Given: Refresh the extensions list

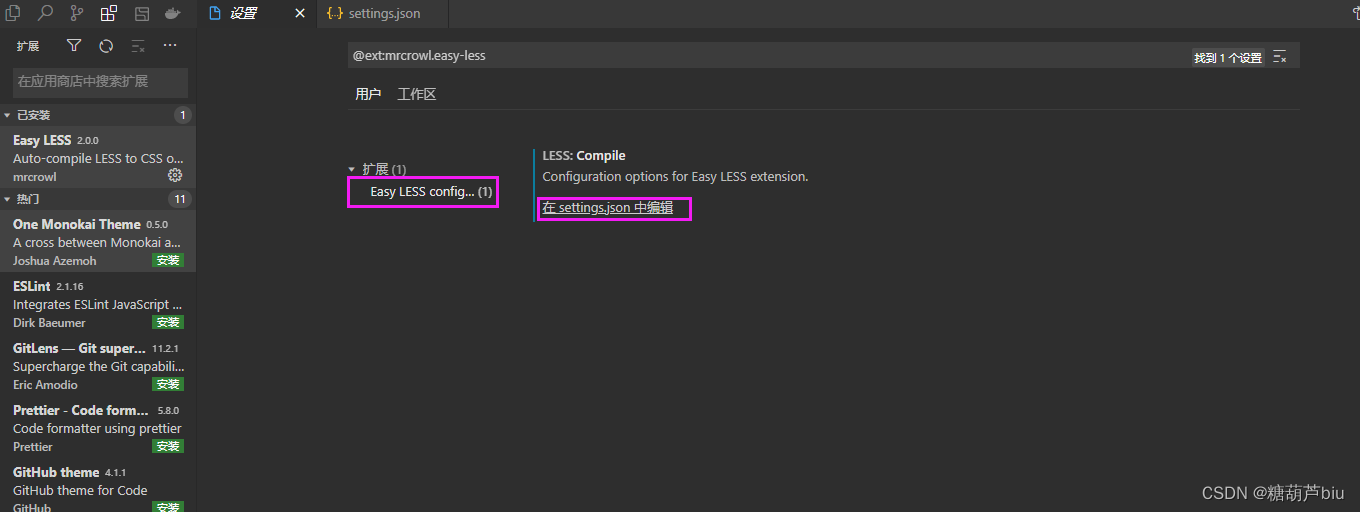Looking at the screenshot, I should click(x=106, y=46).
